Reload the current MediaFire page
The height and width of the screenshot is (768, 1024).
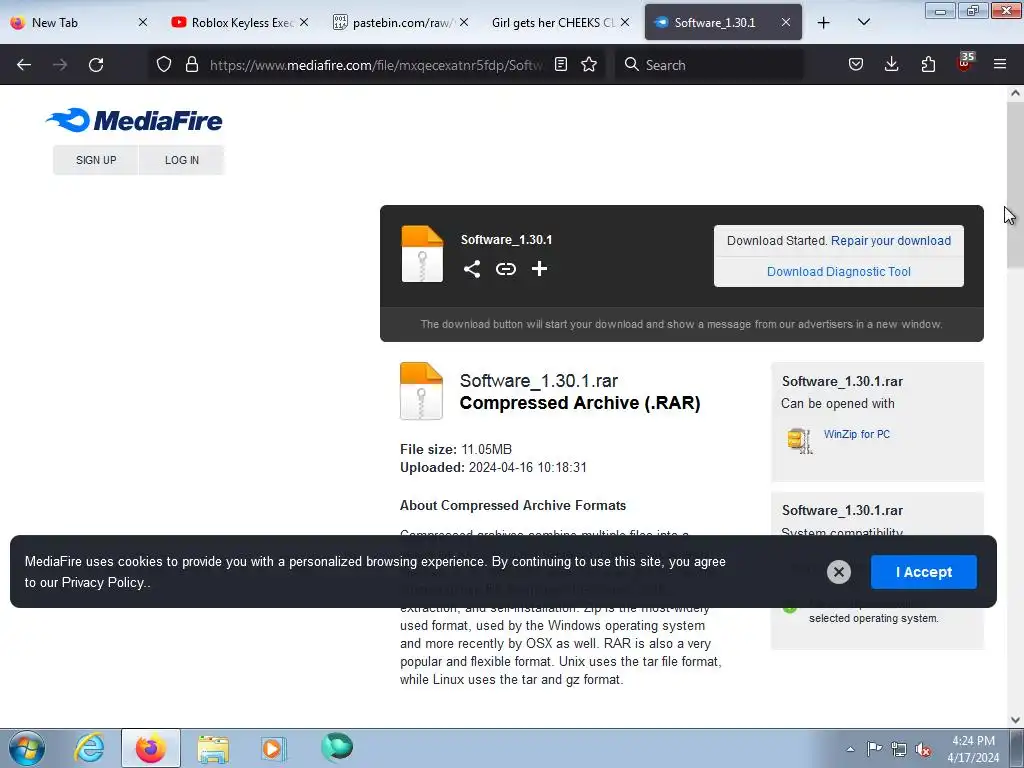96,65
